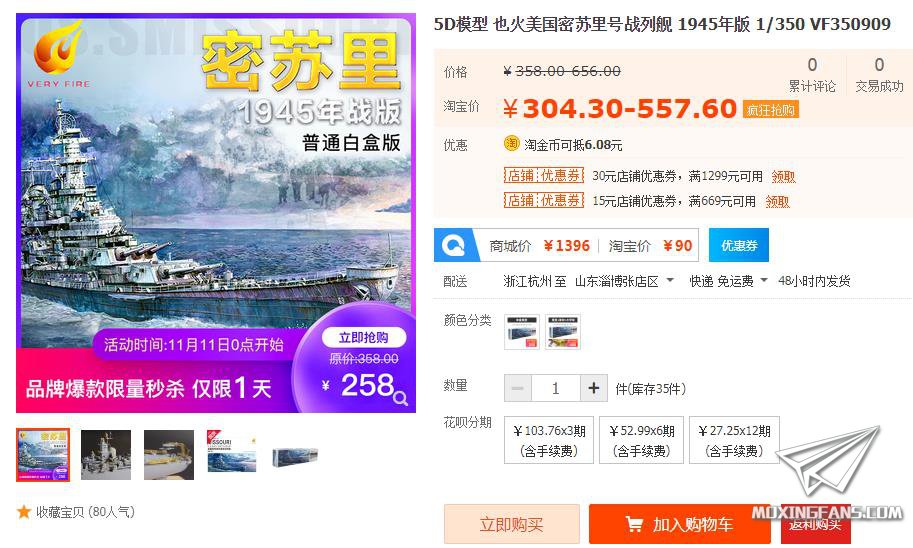Open the second product thumbnail of ship superstructure
Image resolution: width=913 pixels, height=548 pixels.
(x=106, y=455)
